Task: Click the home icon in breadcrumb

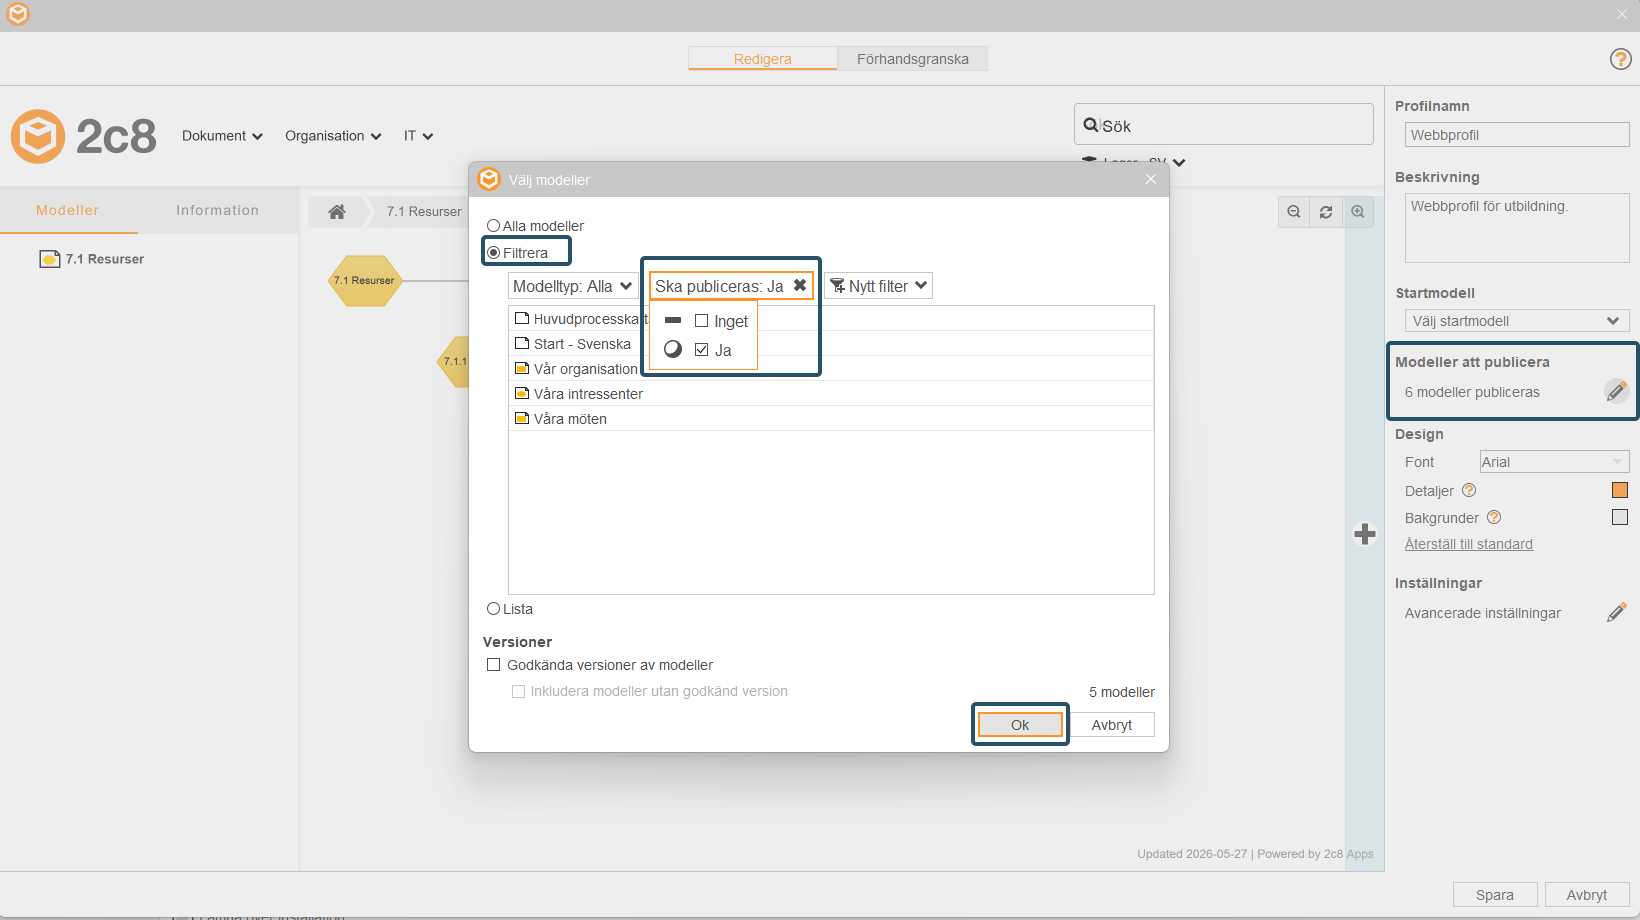Action: (337, 211)
